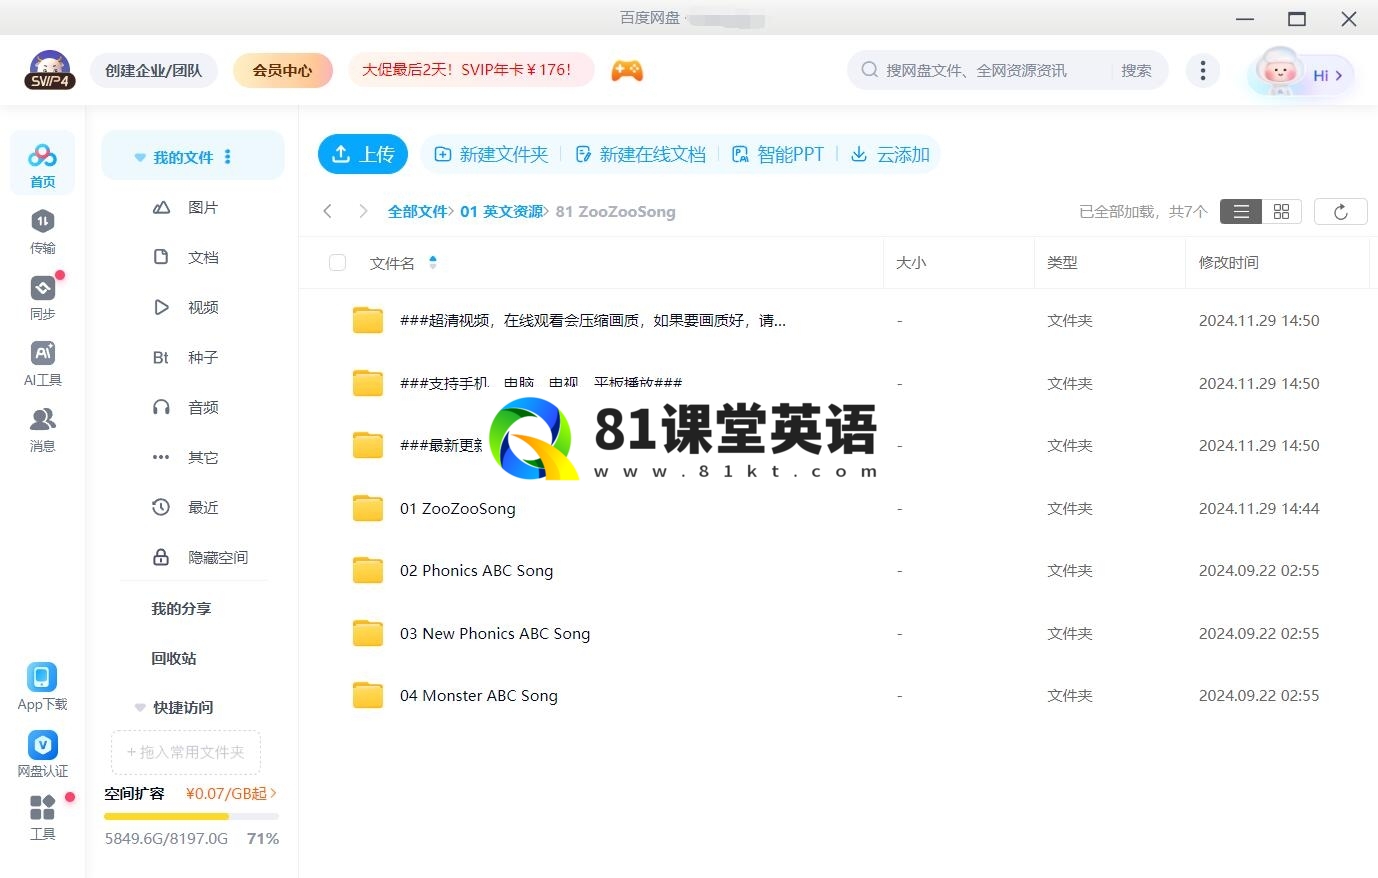
Task: Sort by 文件名 column arrow
Action: click(x=433, y=262)
